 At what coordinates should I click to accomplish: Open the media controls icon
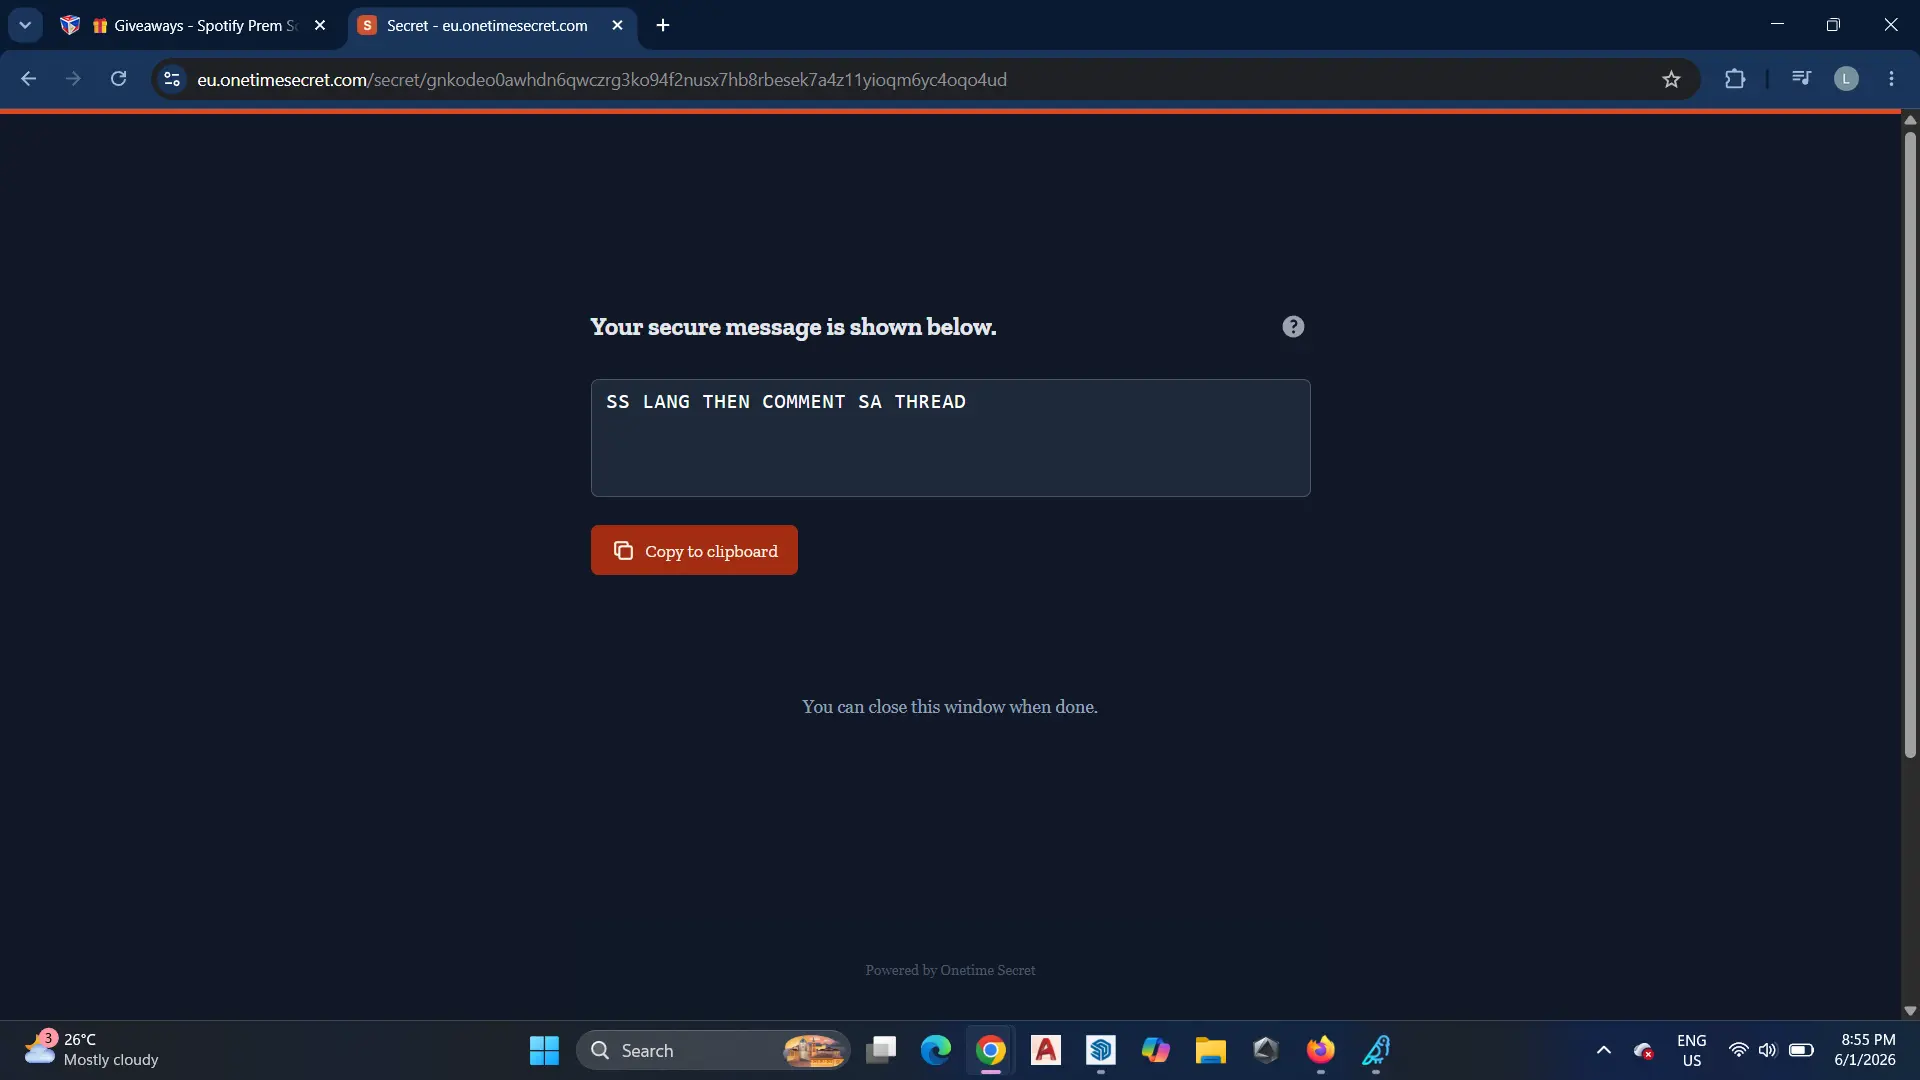pos(1801,78)
